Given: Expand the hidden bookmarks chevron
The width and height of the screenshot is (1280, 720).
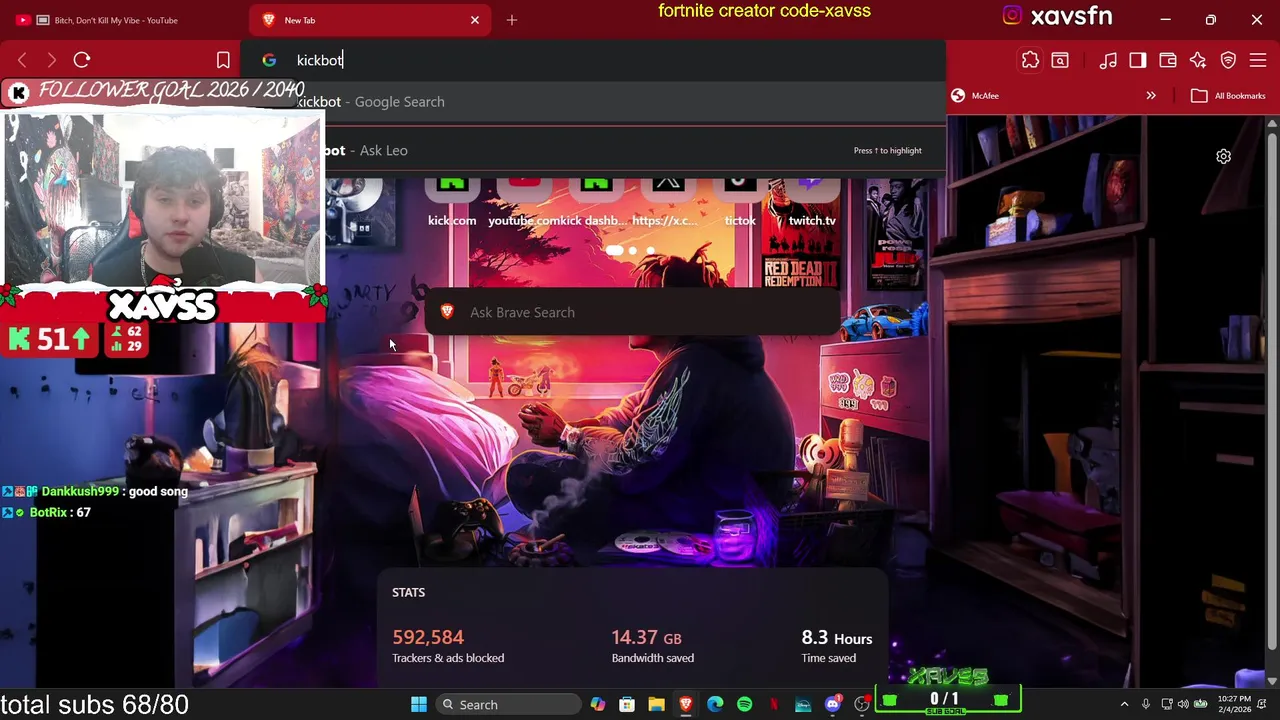Looking at the screenshot, I should pyautogui.click(x=1151, y=96).
